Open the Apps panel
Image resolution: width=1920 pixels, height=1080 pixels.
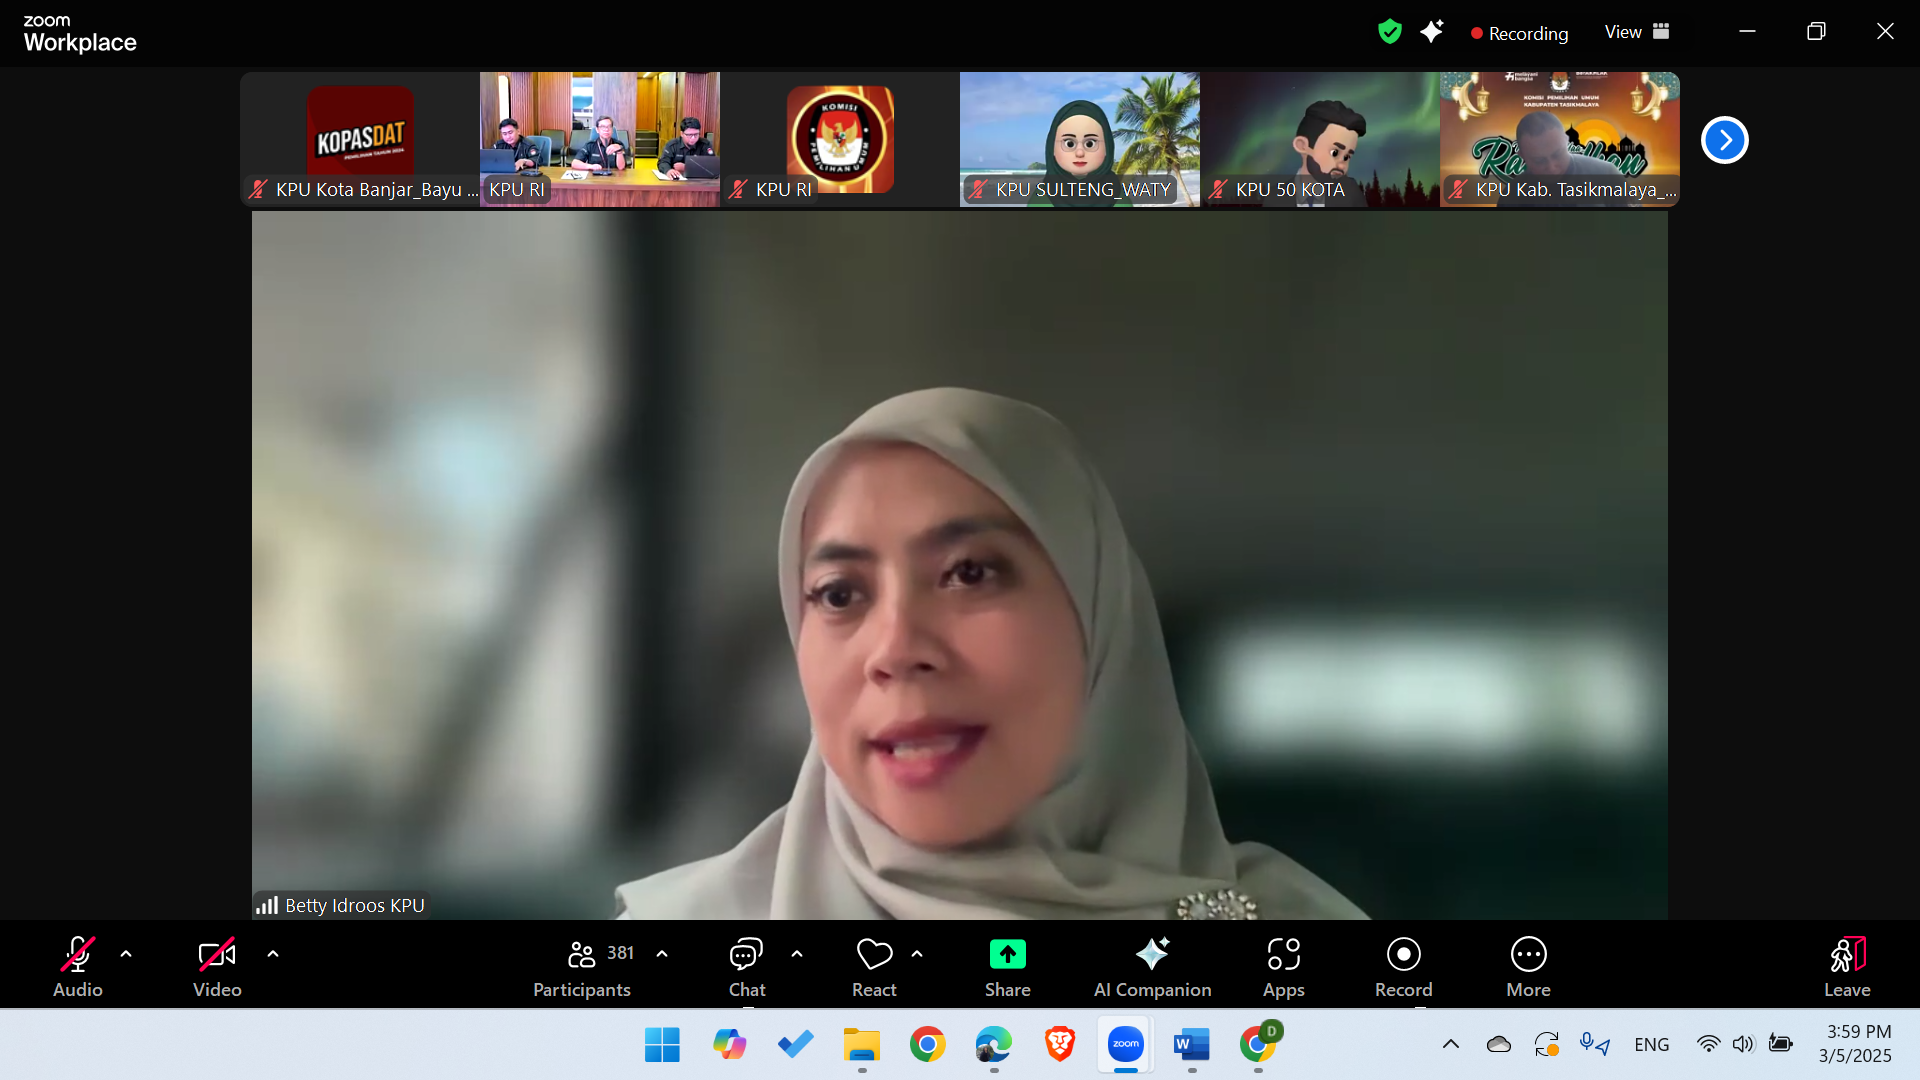point(1283,966)
